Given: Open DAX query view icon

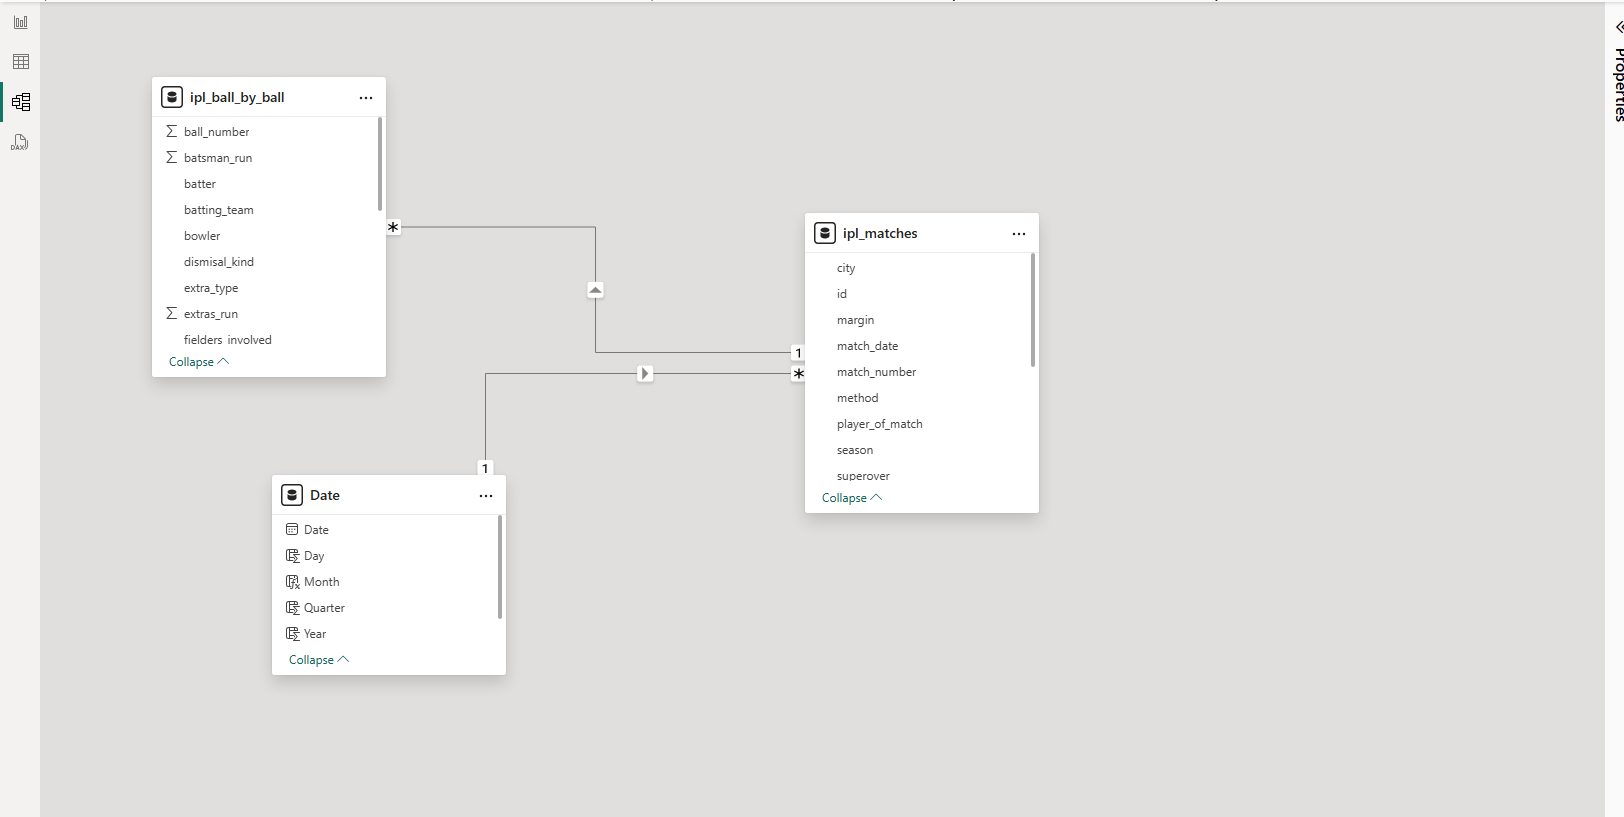Looking at the screenshot, I should click(x=20, y=142).
